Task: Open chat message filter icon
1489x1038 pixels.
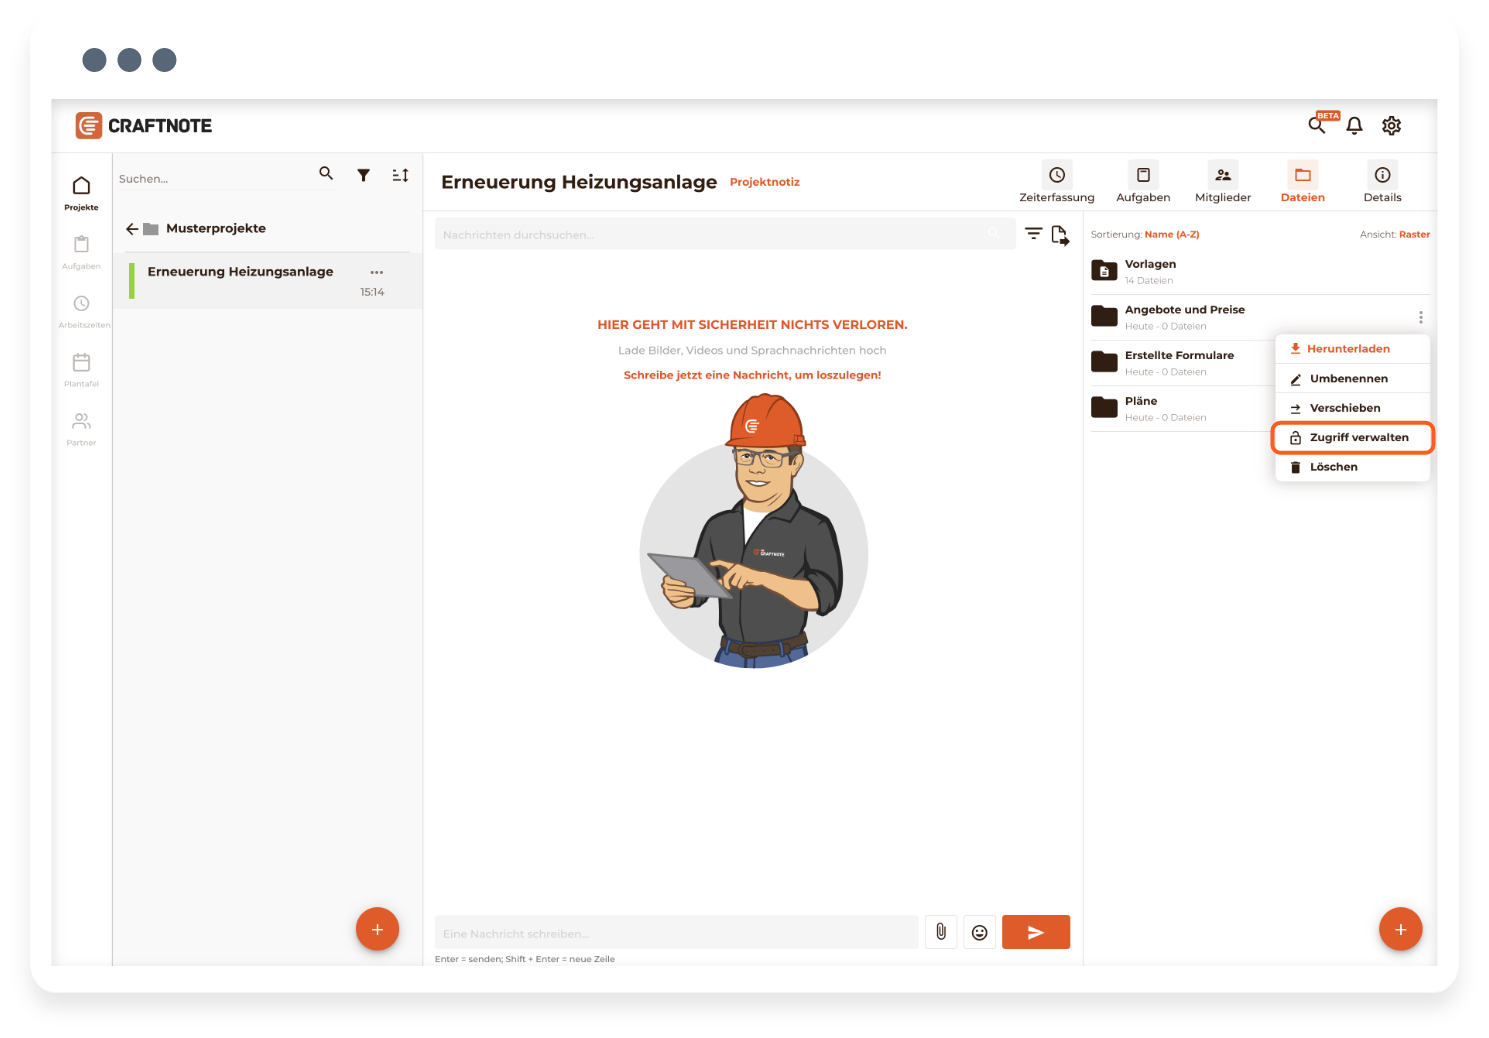Action: [1033, 234]
